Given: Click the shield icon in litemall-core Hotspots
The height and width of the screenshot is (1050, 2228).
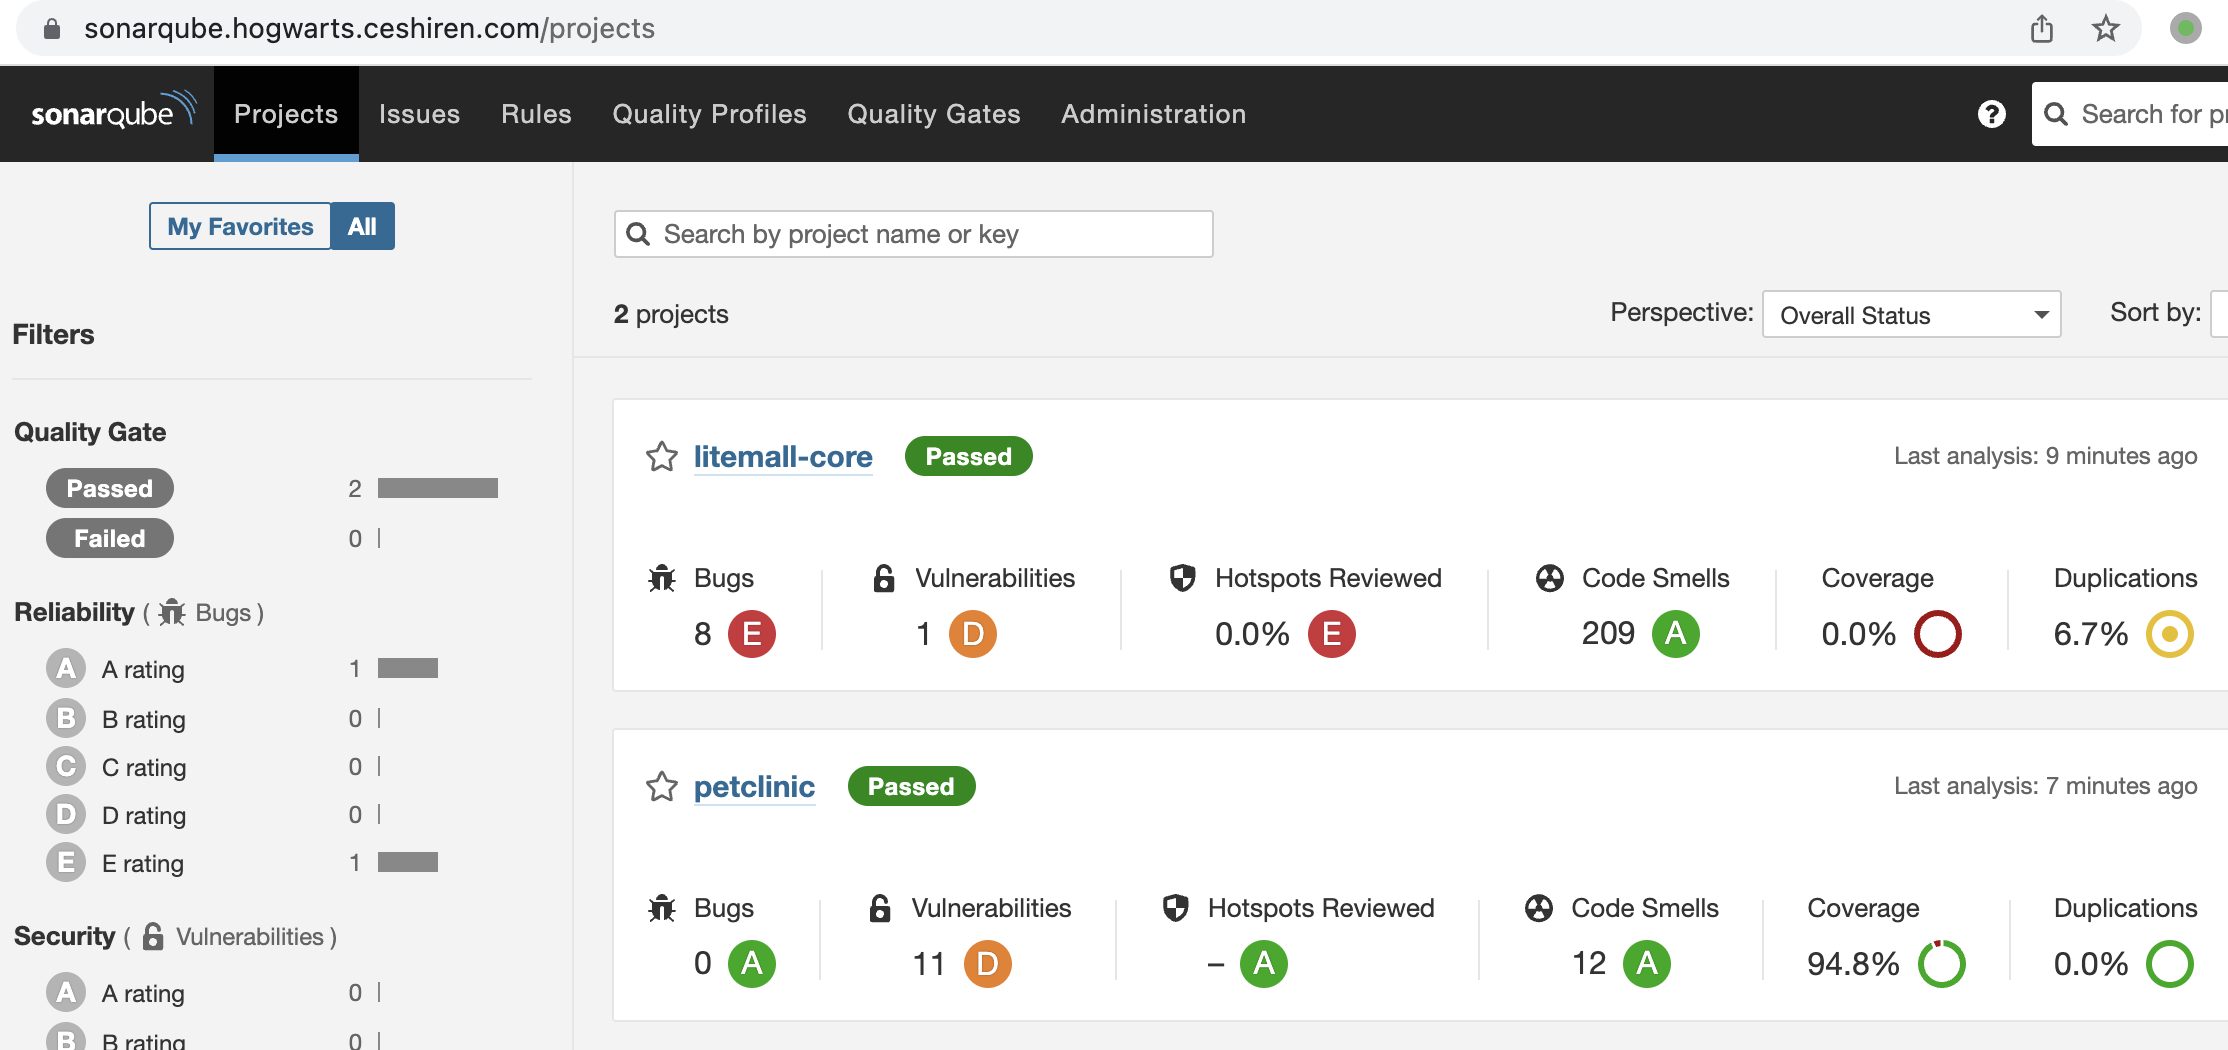Looking at the screenshot, I should (x=1183, y=578).
